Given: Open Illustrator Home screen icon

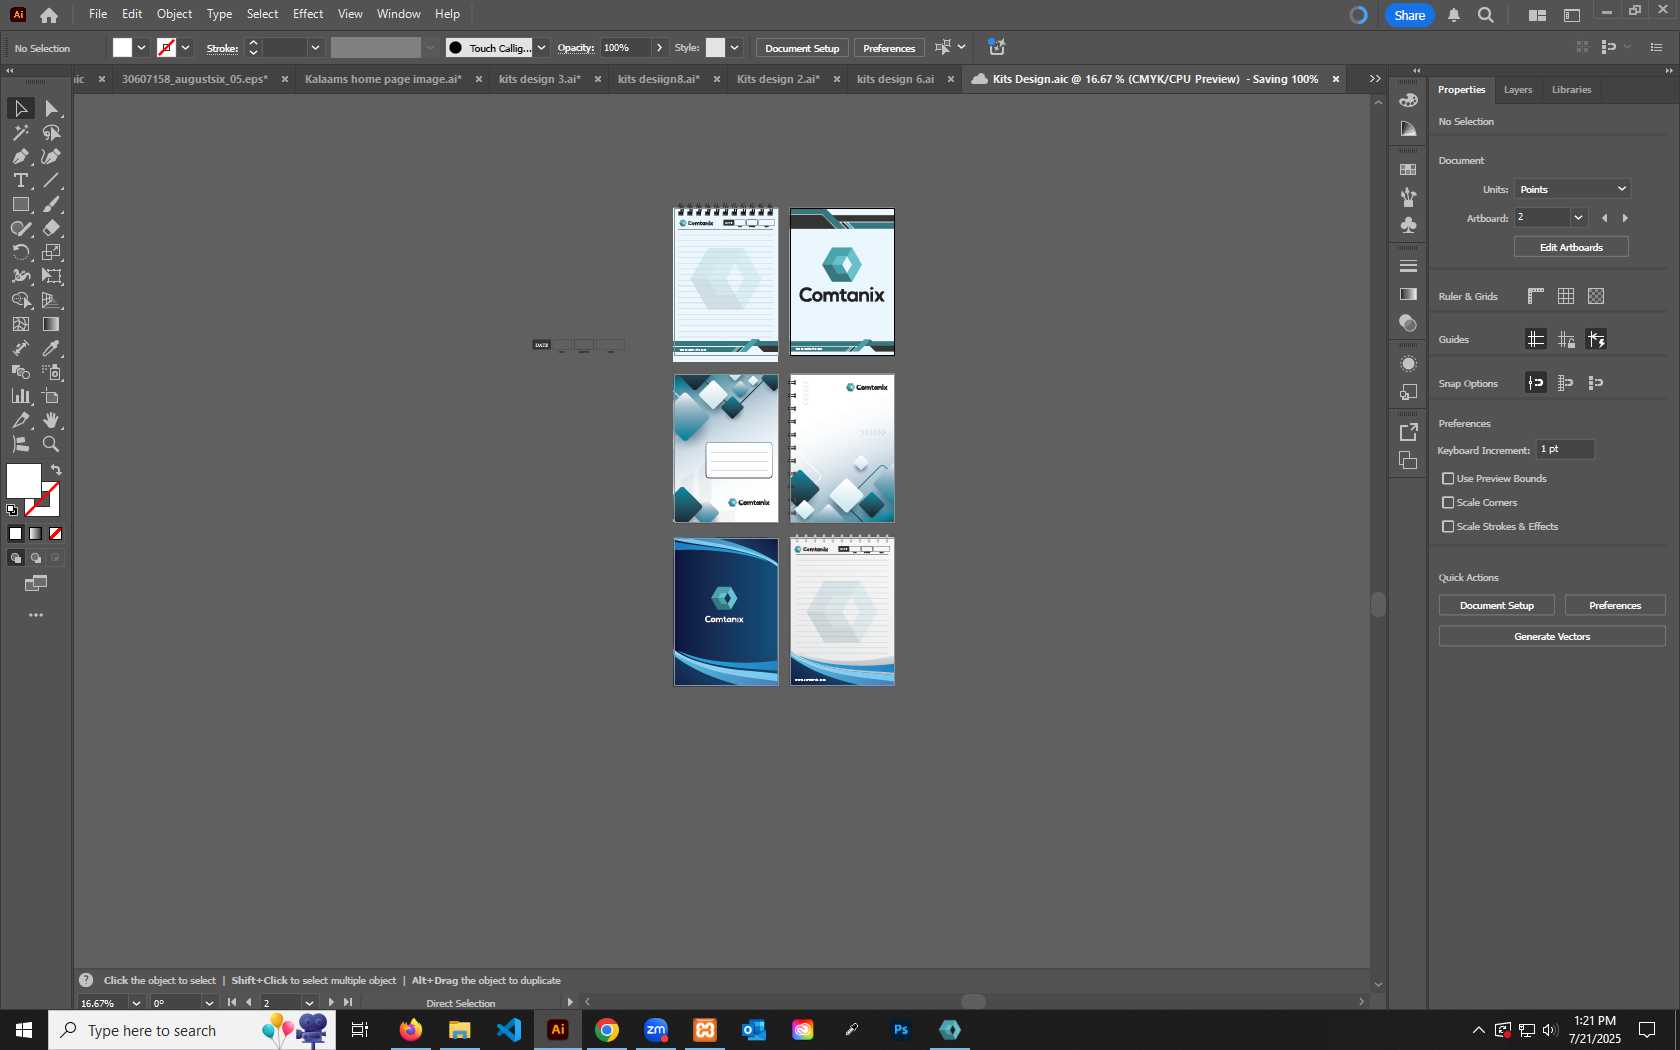Looking at the screenshot, I should tap(49, 15).
